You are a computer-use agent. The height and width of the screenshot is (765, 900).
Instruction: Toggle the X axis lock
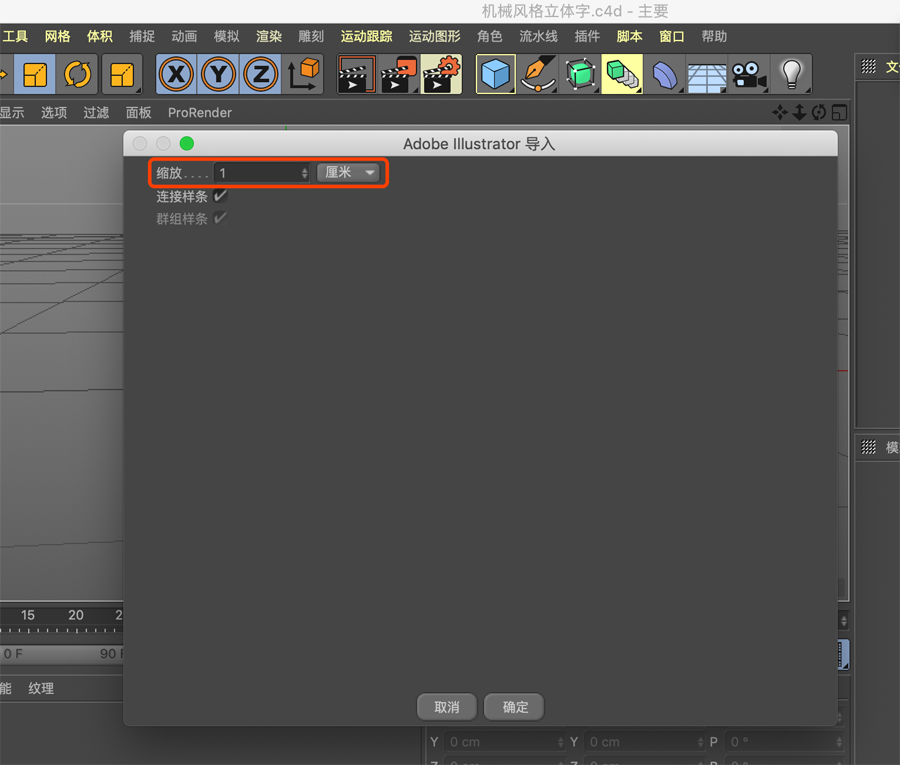pyautogui.click(x=176, y=74)
